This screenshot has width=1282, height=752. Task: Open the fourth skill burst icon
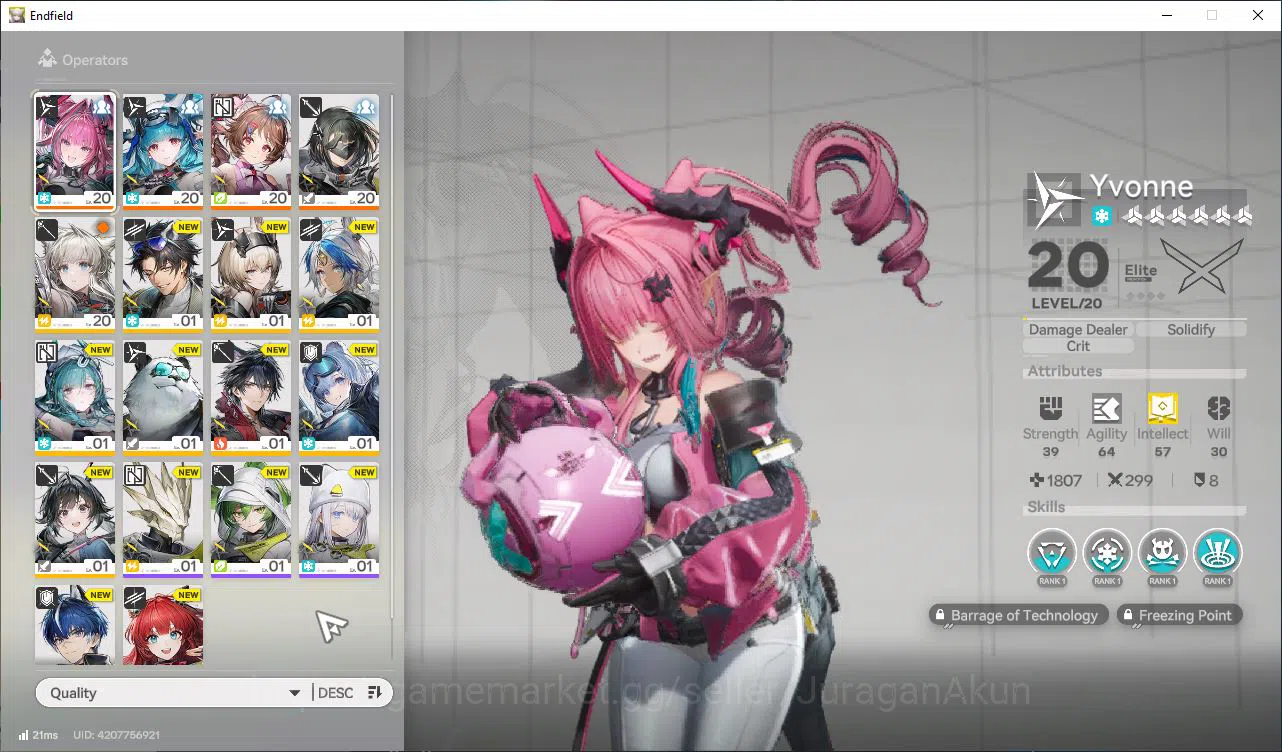(x=1217, y=552)
